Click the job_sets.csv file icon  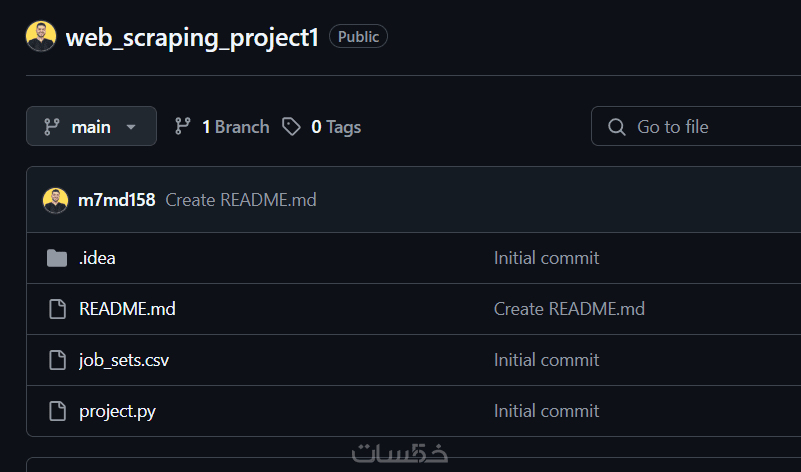point(57,360)
